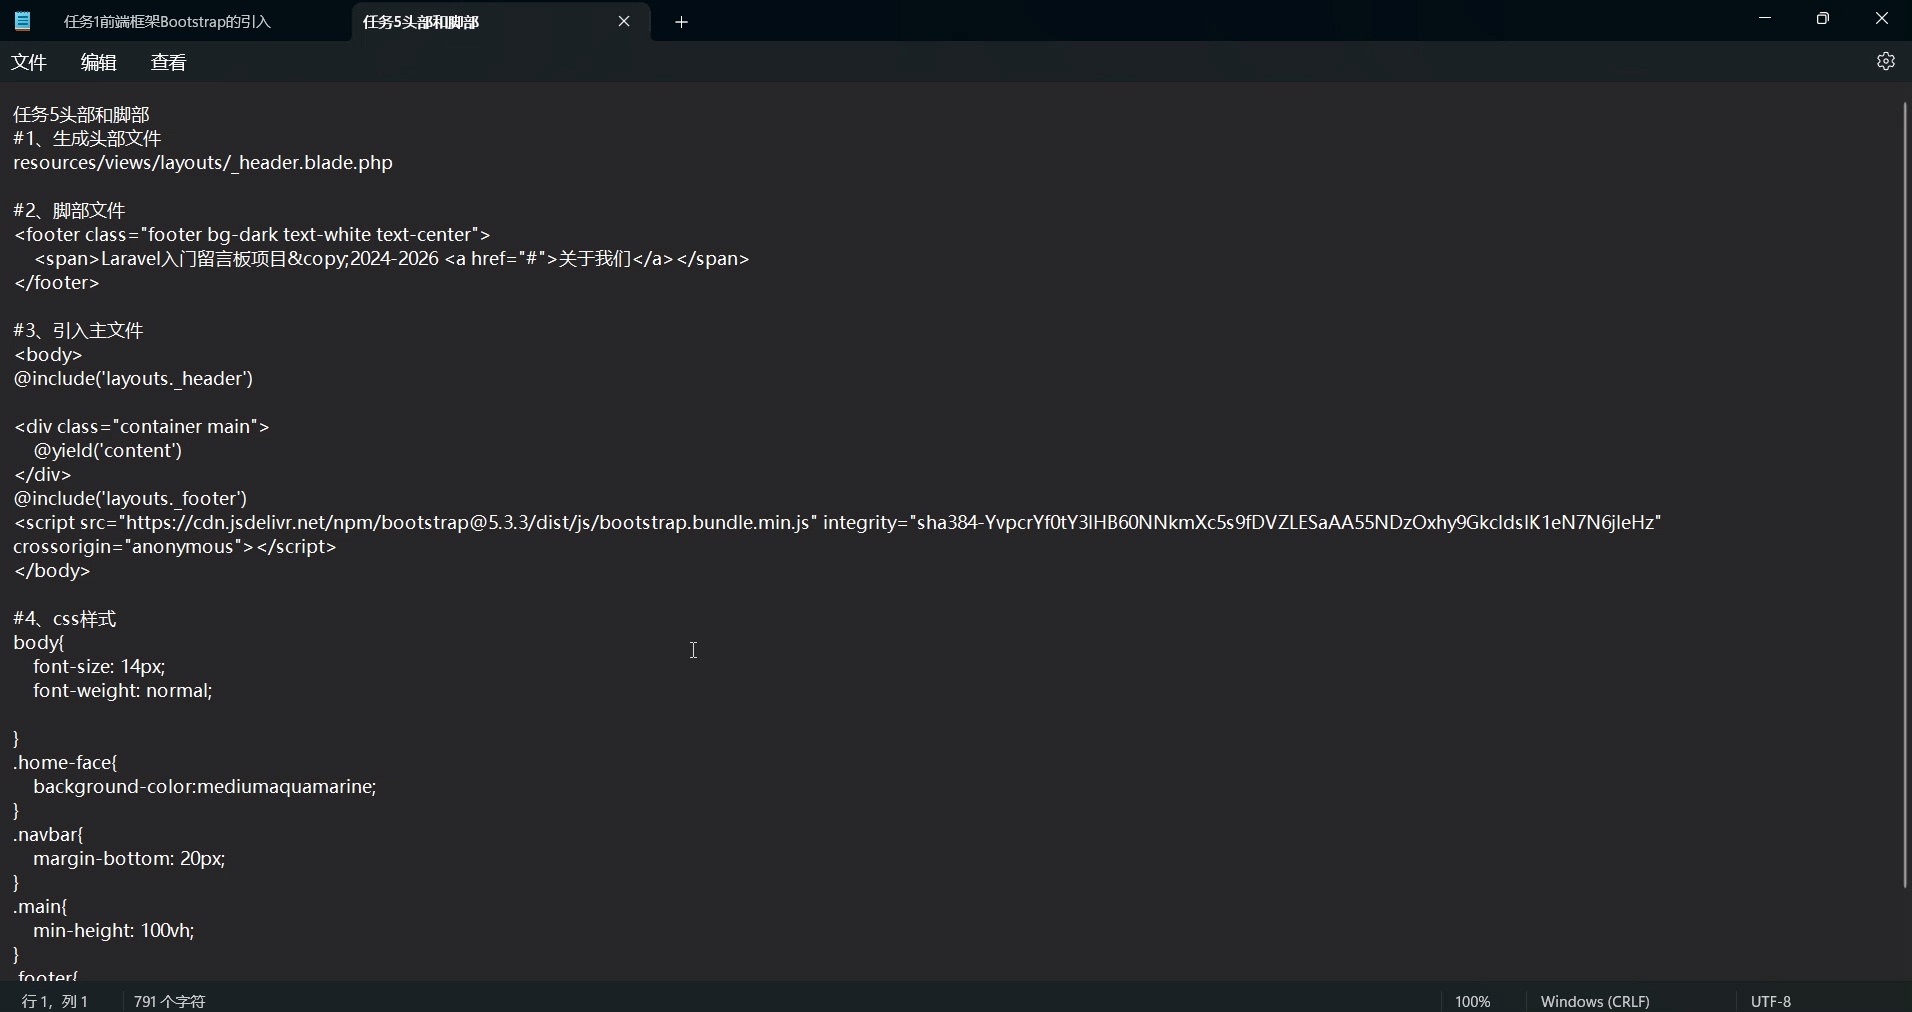Click the 行1, 列1 cursor position indicator

click(x=54, y=1001)
